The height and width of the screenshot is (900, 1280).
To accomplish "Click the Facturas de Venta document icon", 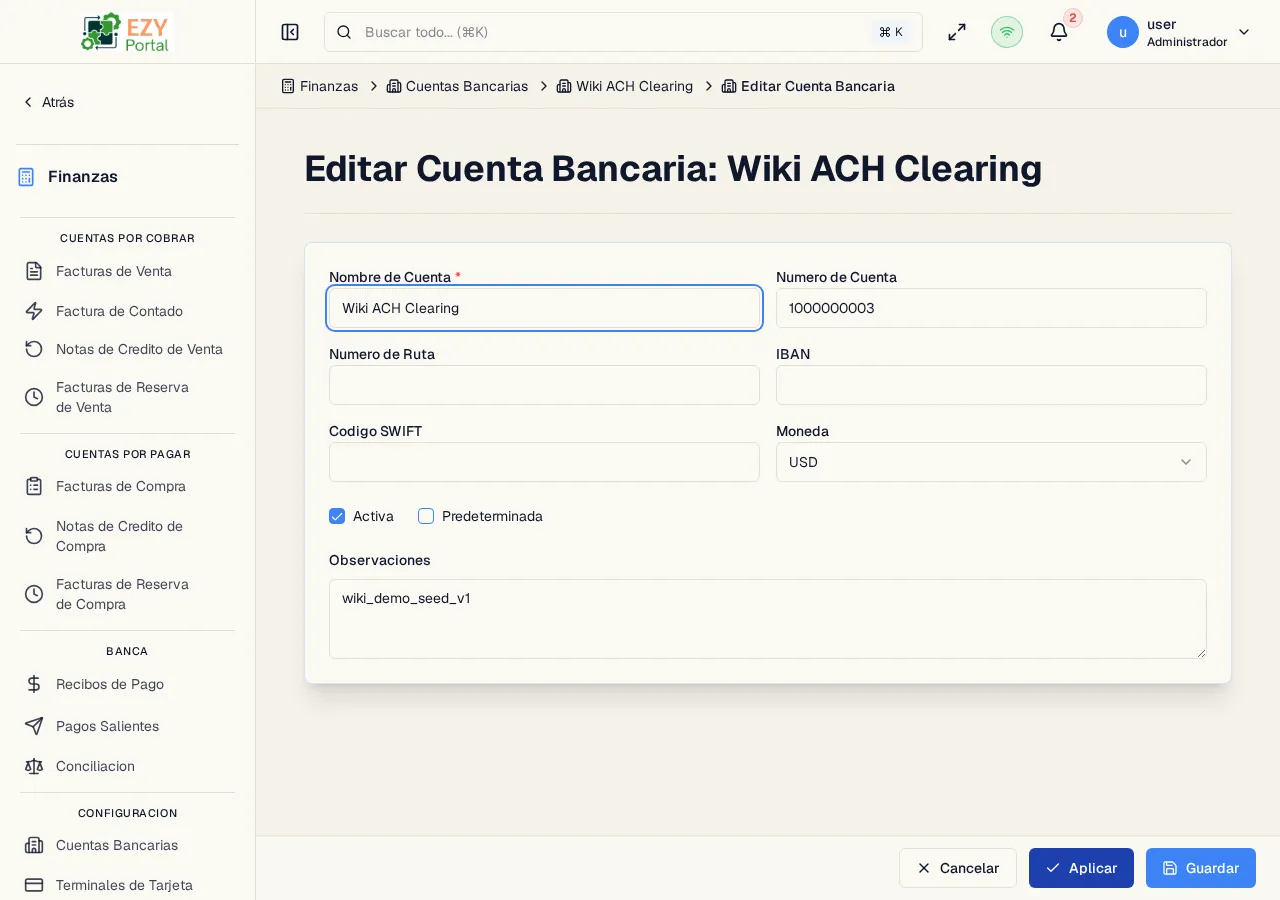I will [x=34, y=271].
